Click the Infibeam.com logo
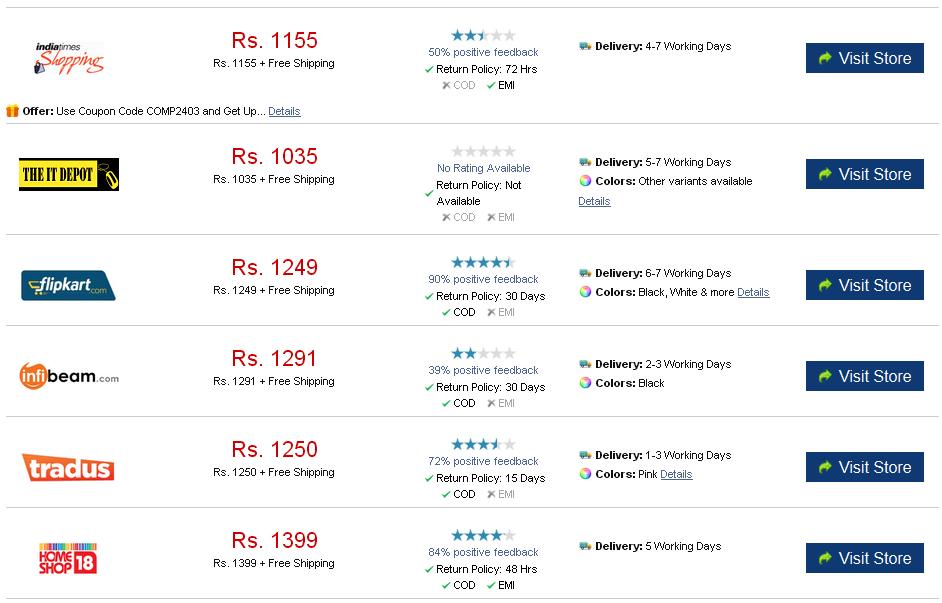 68,376
